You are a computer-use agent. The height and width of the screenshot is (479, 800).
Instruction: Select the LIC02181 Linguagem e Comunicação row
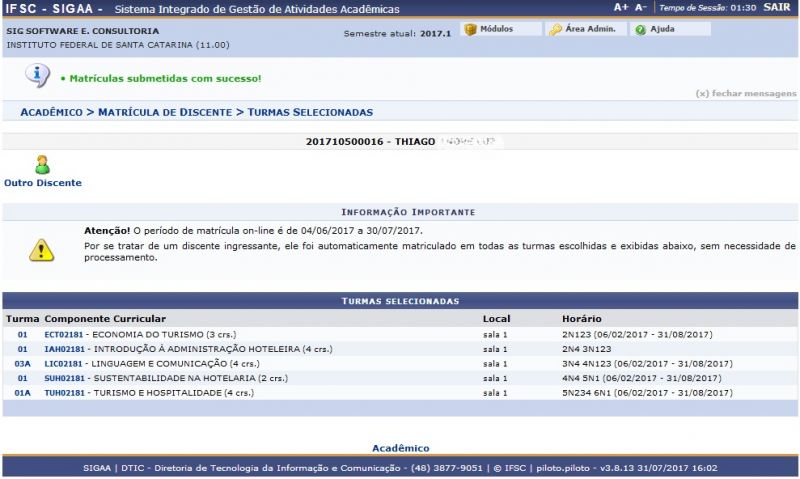coord(64,364)
